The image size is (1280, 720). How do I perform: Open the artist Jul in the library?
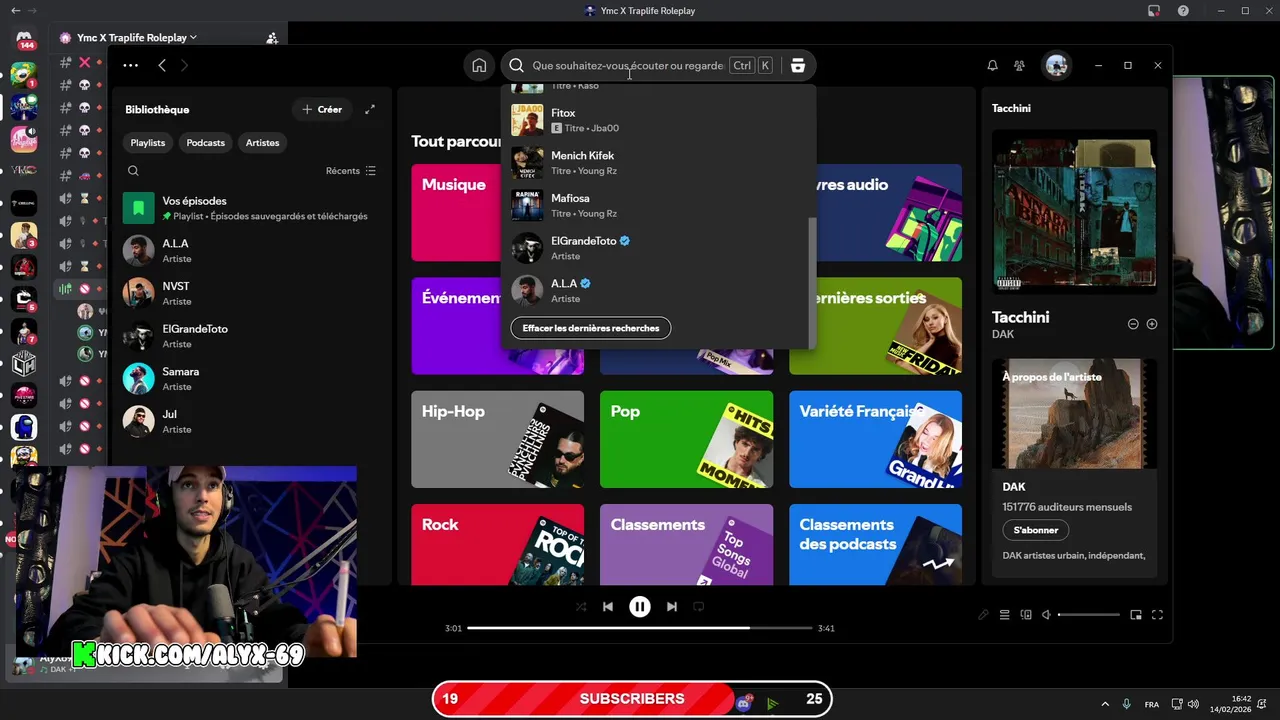pyautogui.click(x=250, y=421)
